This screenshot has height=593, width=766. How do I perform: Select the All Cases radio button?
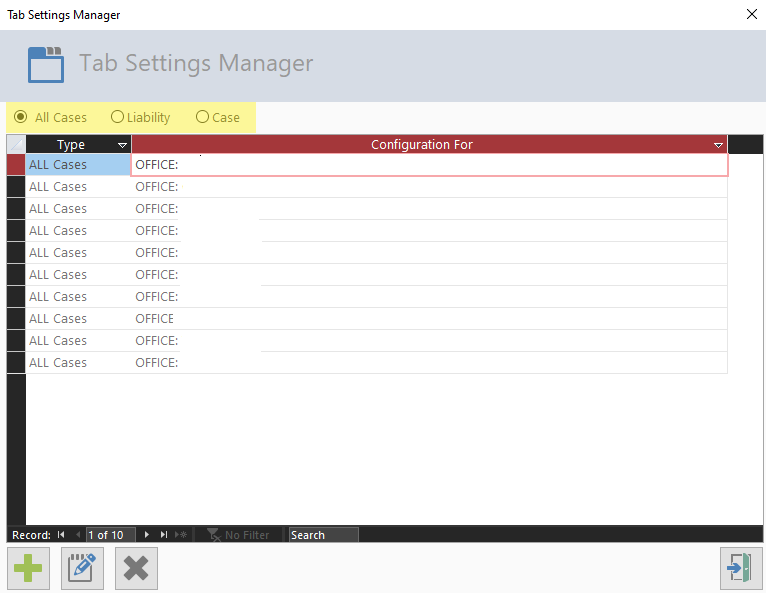tap(21, 117)
